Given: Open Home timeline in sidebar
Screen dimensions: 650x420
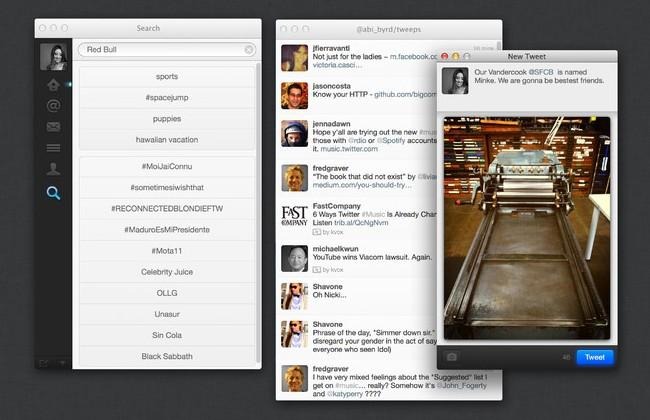Looking at the screenshot, I should [x=53, y=85].
